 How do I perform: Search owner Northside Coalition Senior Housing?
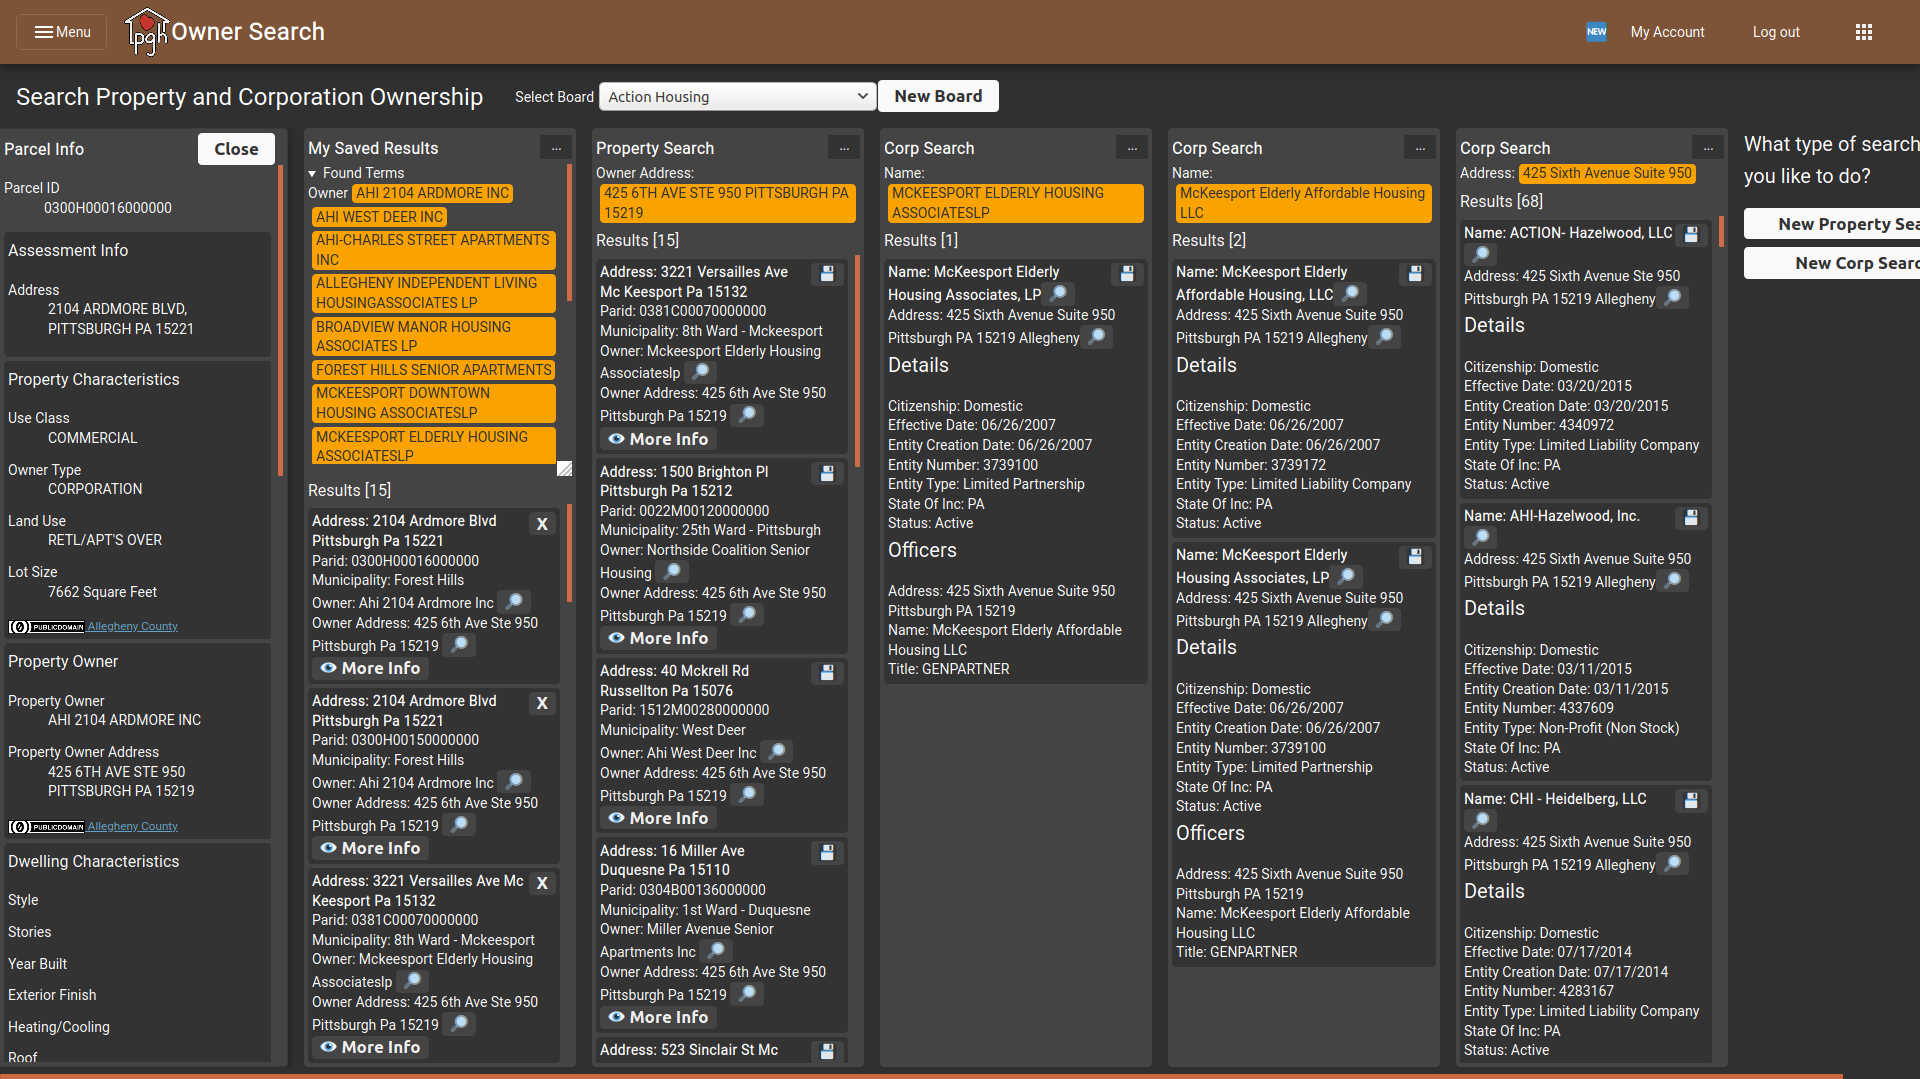pos(673,571)
